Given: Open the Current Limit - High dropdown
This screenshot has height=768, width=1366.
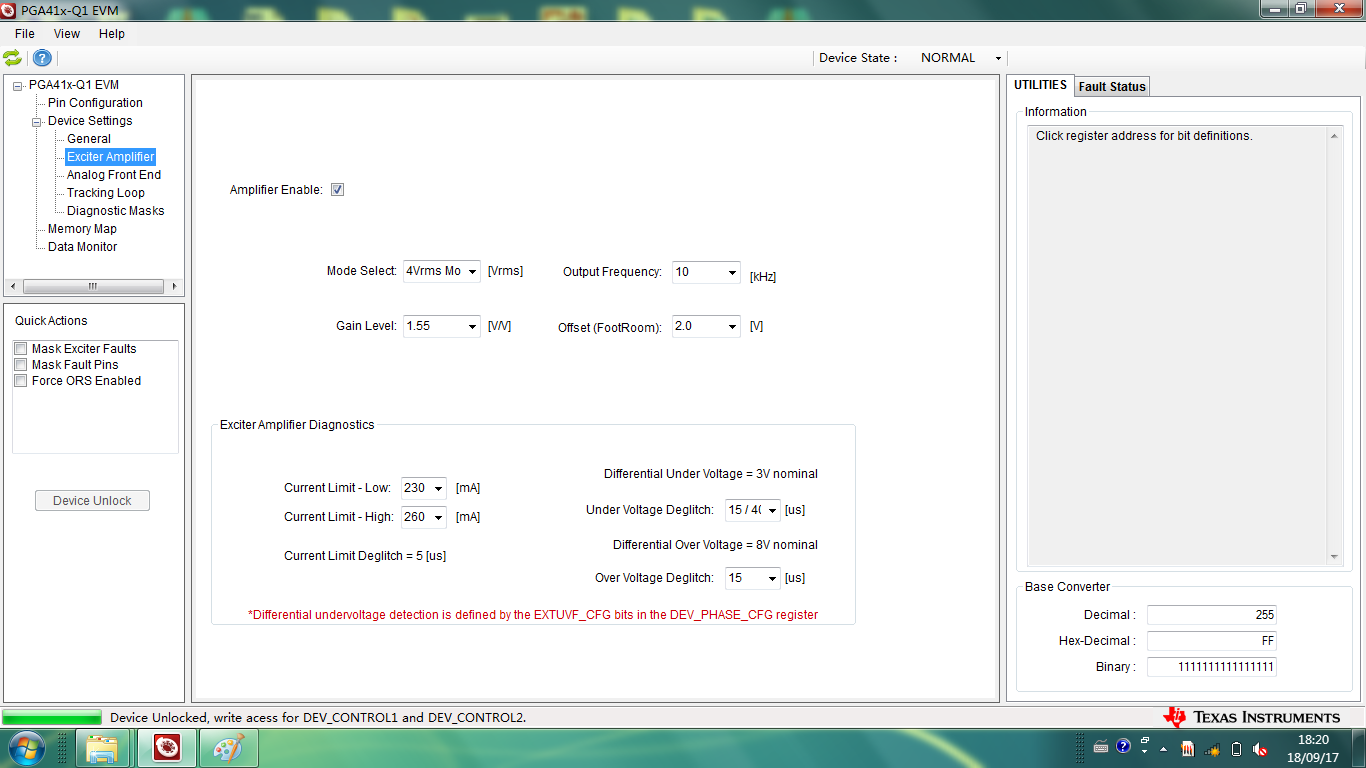Looking at the screenshot, I should coord(424,517).
